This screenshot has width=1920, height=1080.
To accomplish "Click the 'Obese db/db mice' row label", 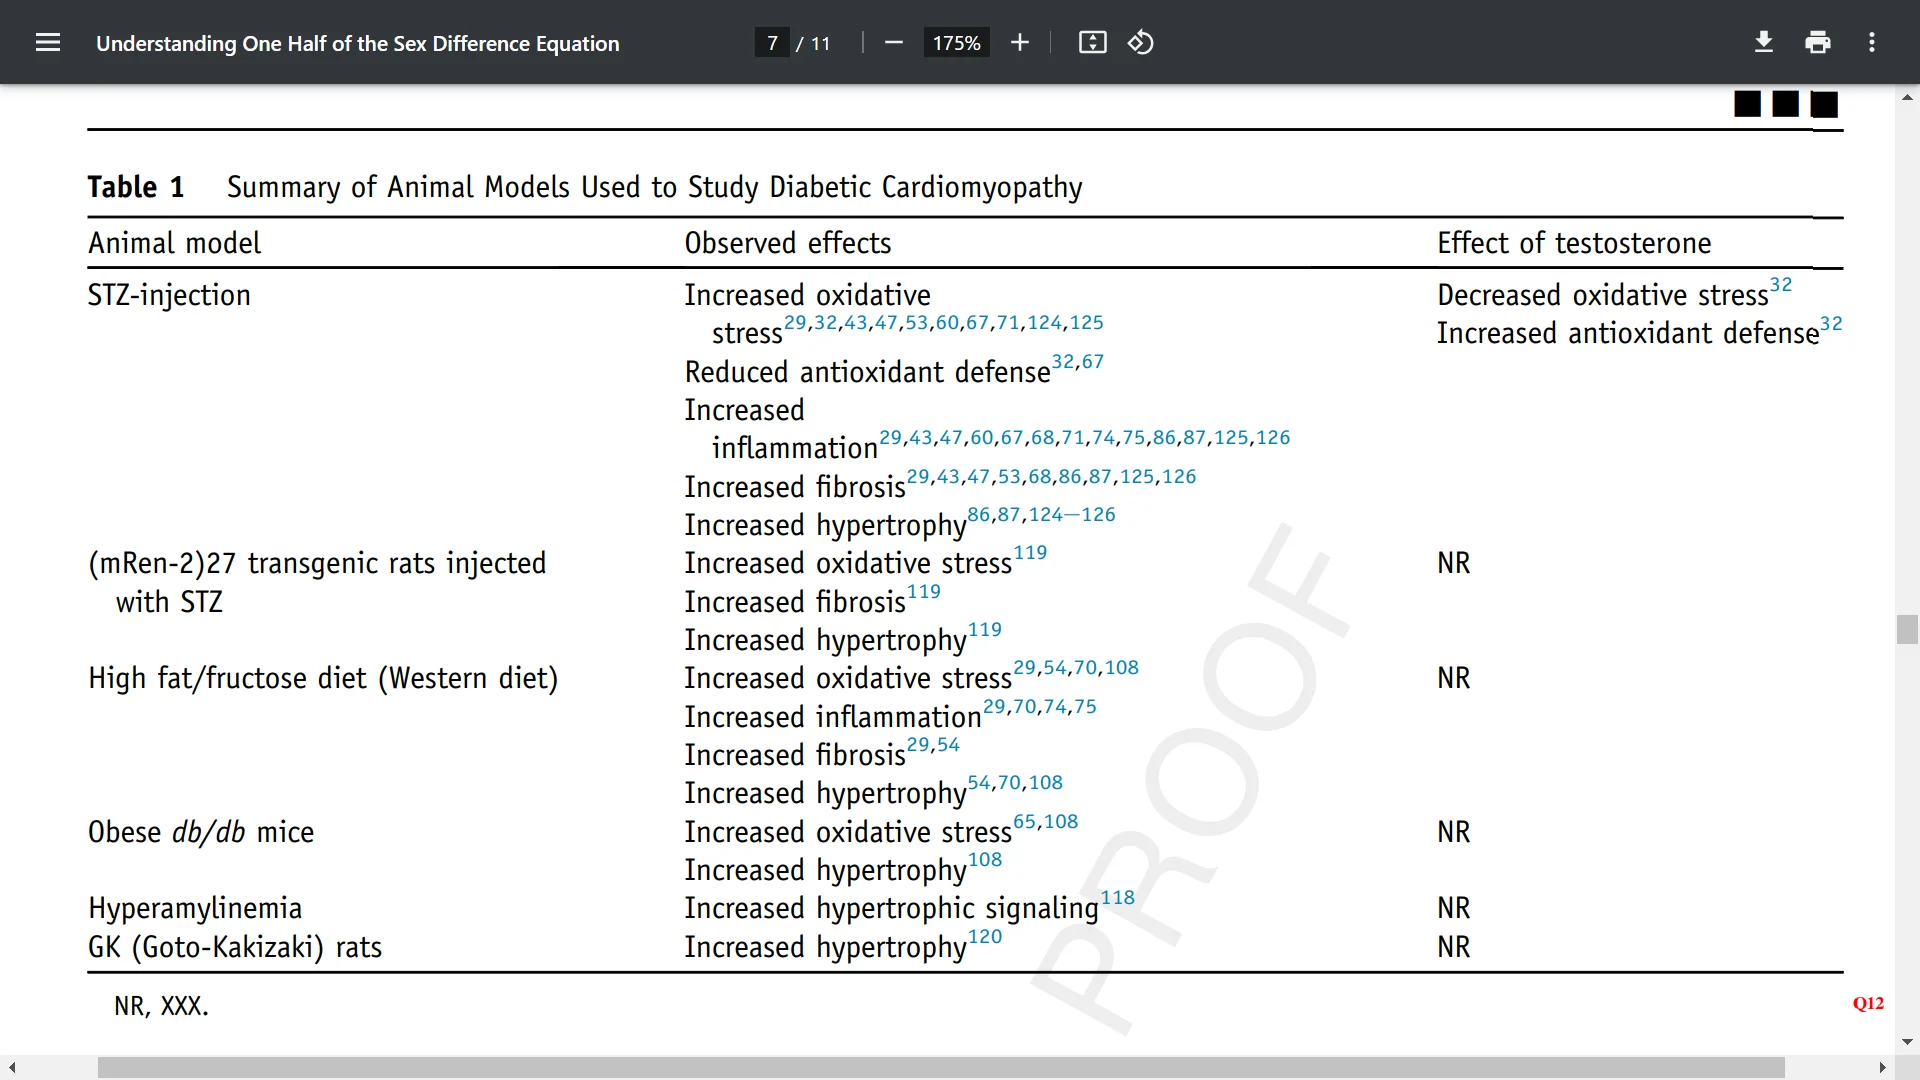I will click(x=201, y=832).
